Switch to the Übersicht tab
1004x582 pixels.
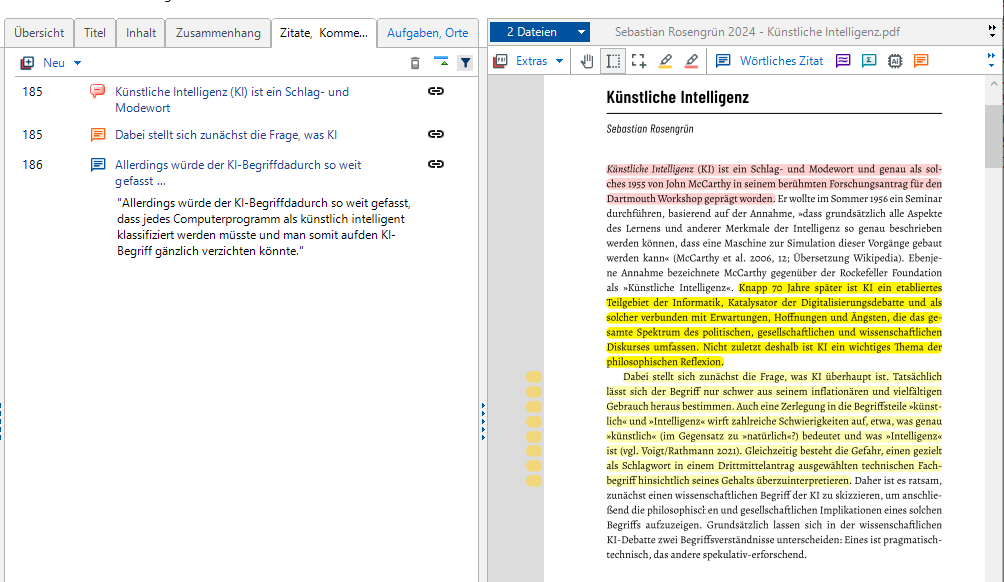(39, 33)
